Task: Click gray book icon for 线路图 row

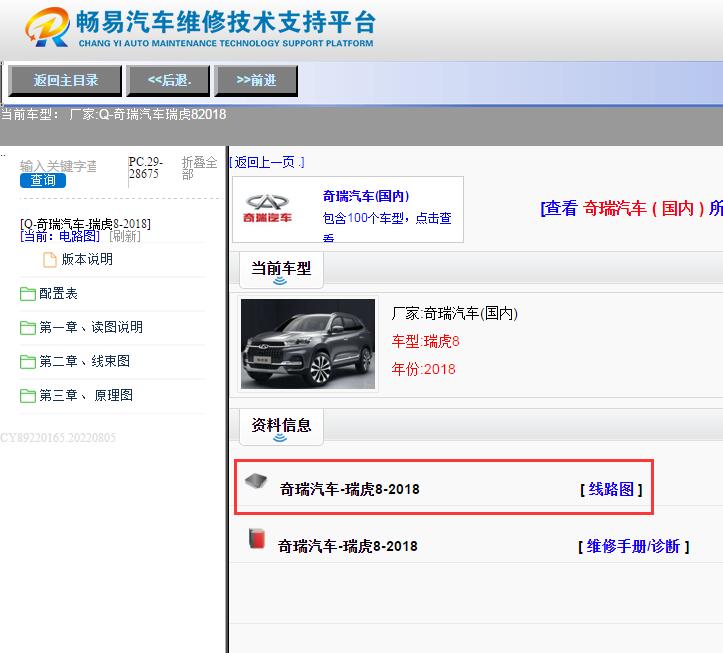Action: 256,481
